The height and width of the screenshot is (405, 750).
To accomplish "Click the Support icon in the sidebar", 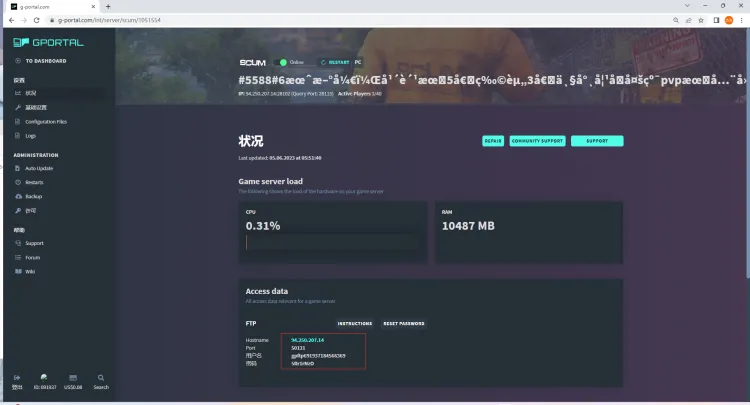I will (17, 243).
